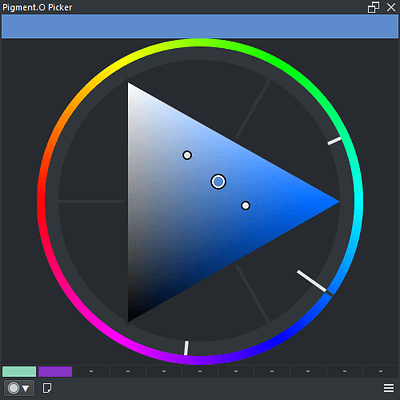Click the note page icon at bottom

tap(47, 388)
